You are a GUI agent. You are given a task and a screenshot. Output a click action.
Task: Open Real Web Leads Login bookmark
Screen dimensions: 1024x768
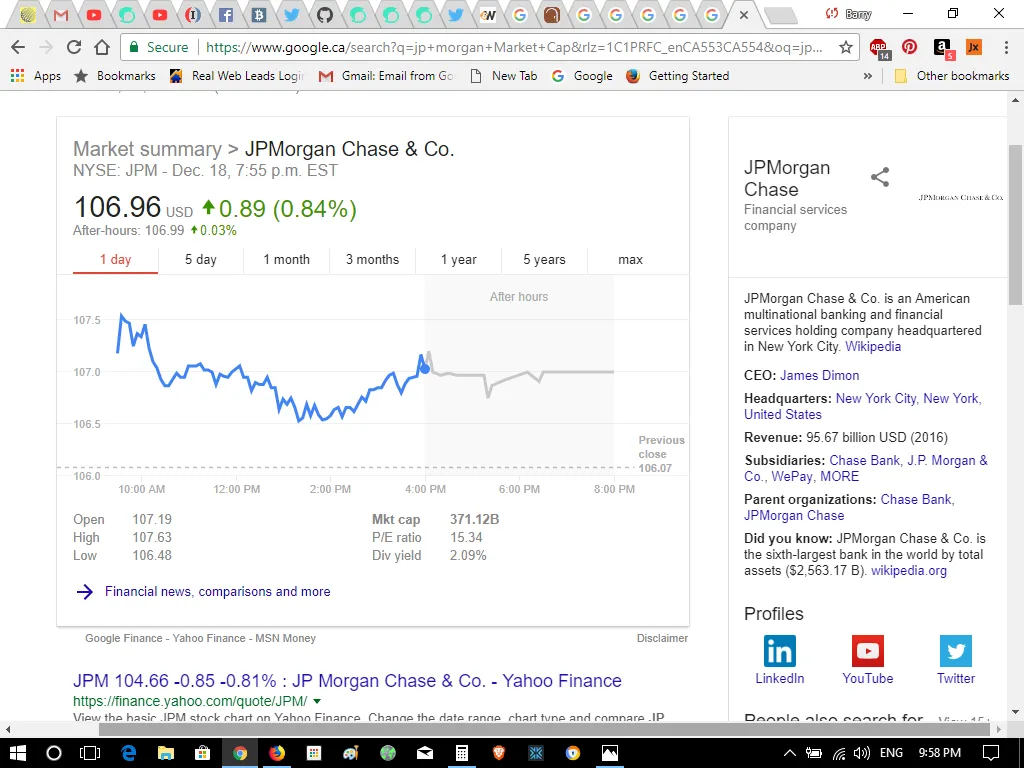(x=236, y=76)
